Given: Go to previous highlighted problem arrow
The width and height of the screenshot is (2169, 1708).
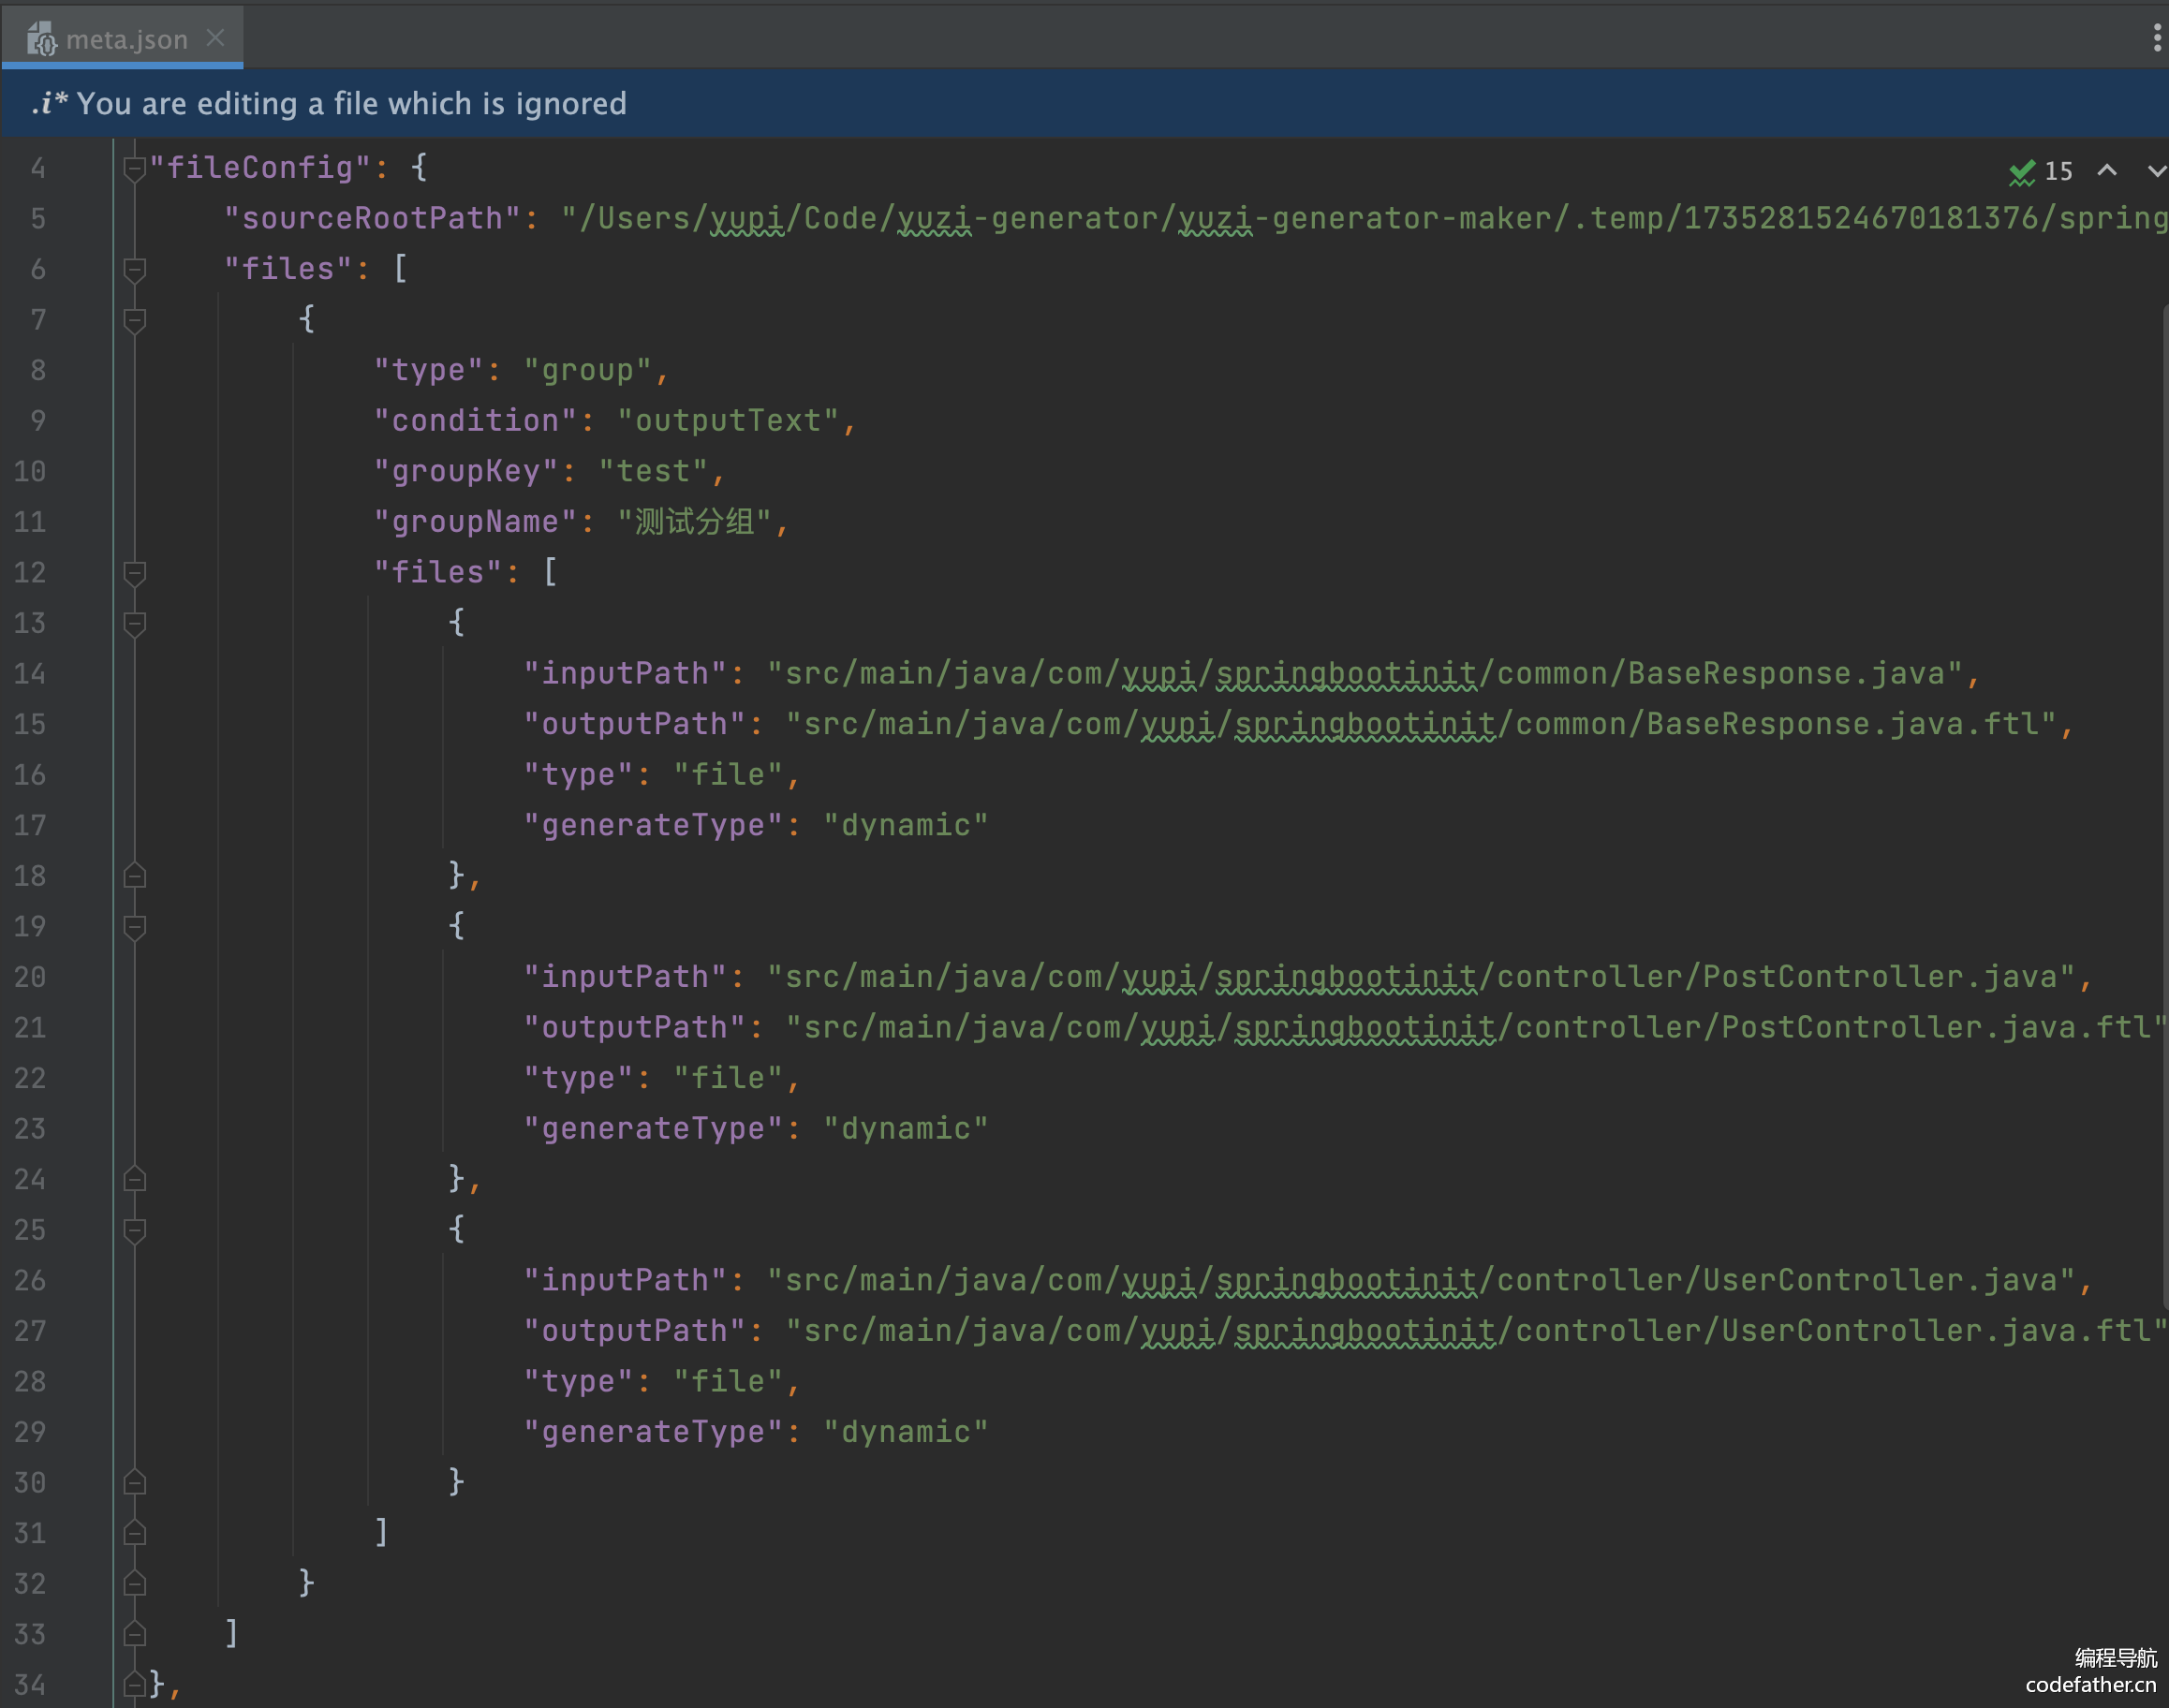Looking at the screenshot, I should pyautogui.click(x=2106, y=171).
